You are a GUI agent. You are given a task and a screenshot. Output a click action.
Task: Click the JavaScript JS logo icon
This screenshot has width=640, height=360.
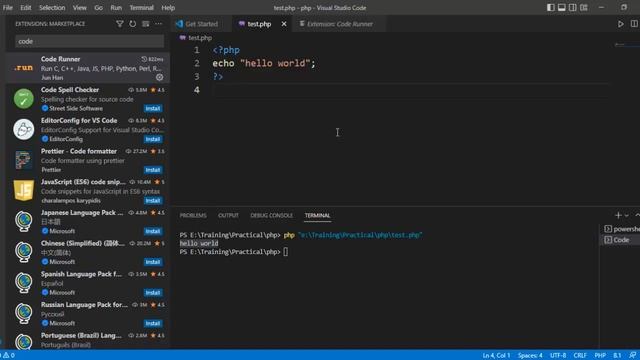[24, 190]
